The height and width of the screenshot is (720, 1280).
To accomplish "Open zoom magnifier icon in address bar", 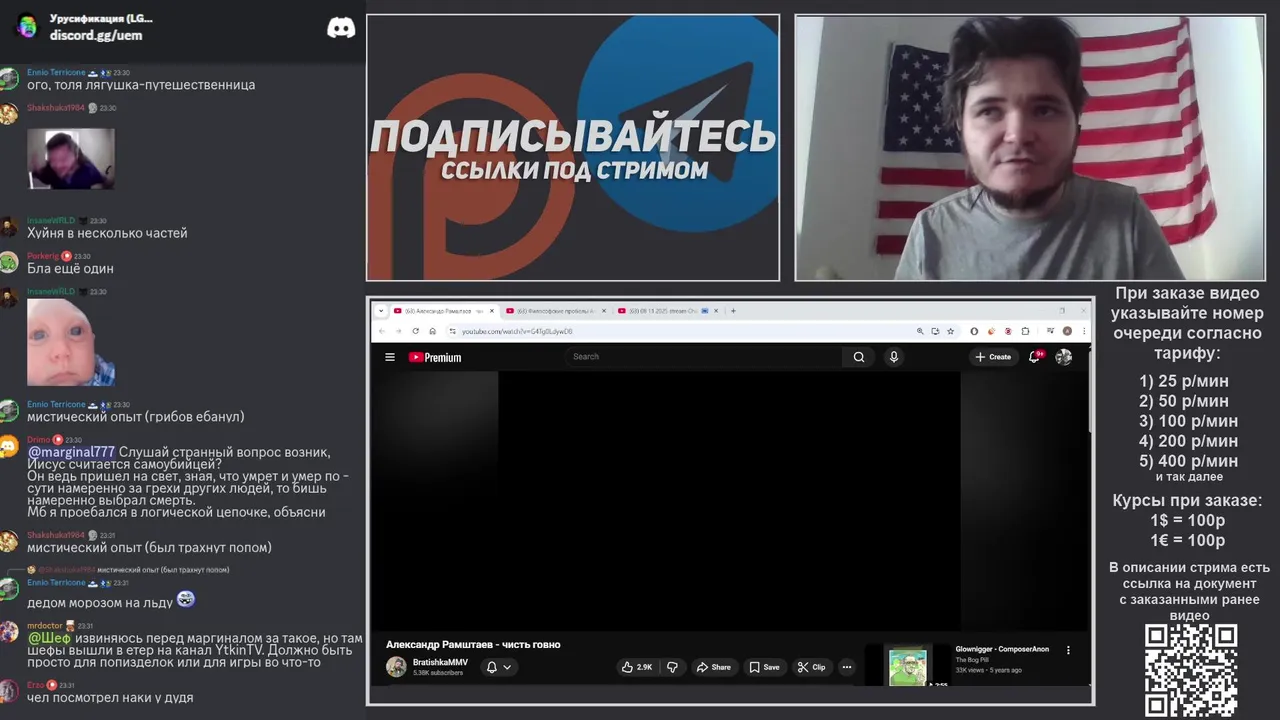I will pyautogui.click(x=920, y=331).
